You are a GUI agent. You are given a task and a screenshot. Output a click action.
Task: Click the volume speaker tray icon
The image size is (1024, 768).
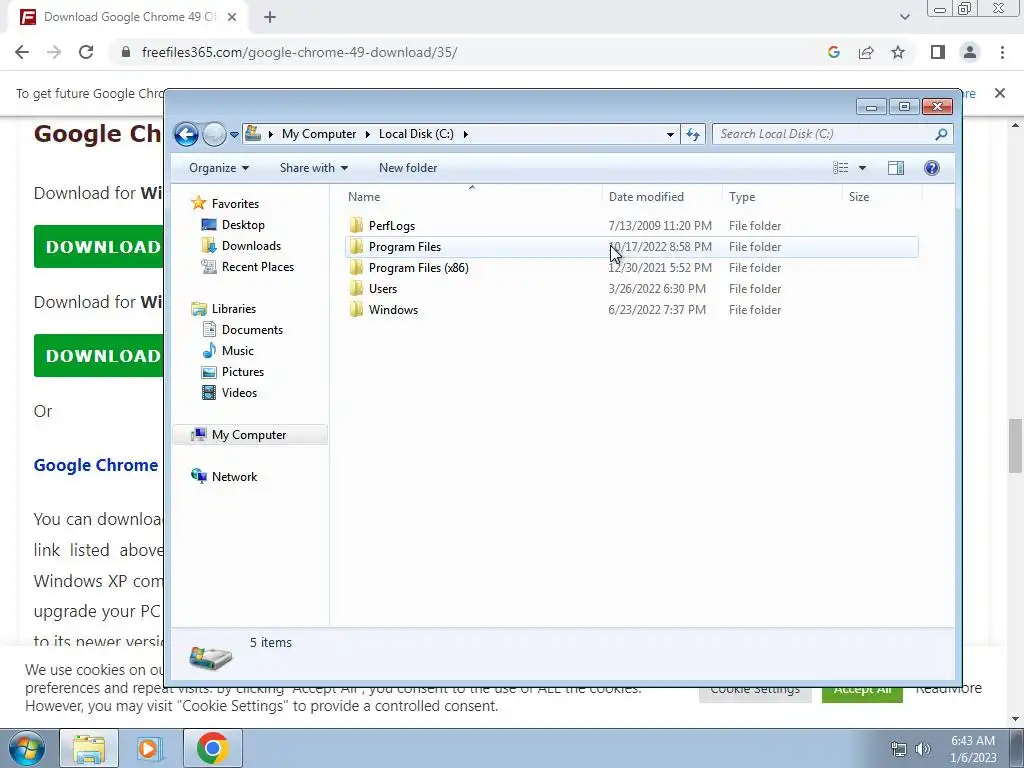click(x=923, y=749)
